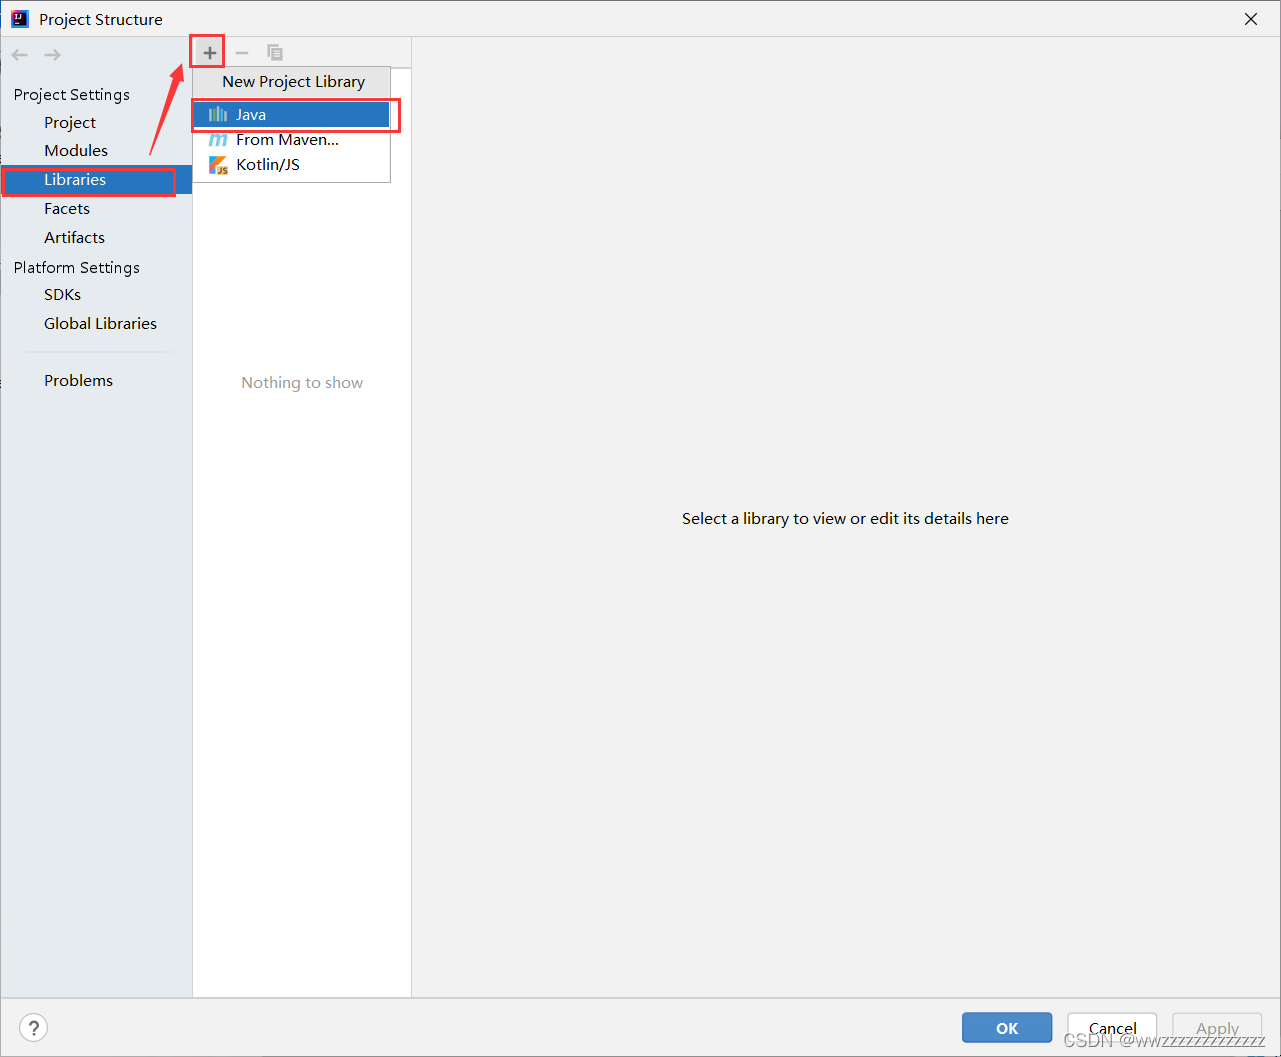Click the New Project Library header
This screenshot has height=1057, width=1281.
pyautogui.click(x=293, y=82)
